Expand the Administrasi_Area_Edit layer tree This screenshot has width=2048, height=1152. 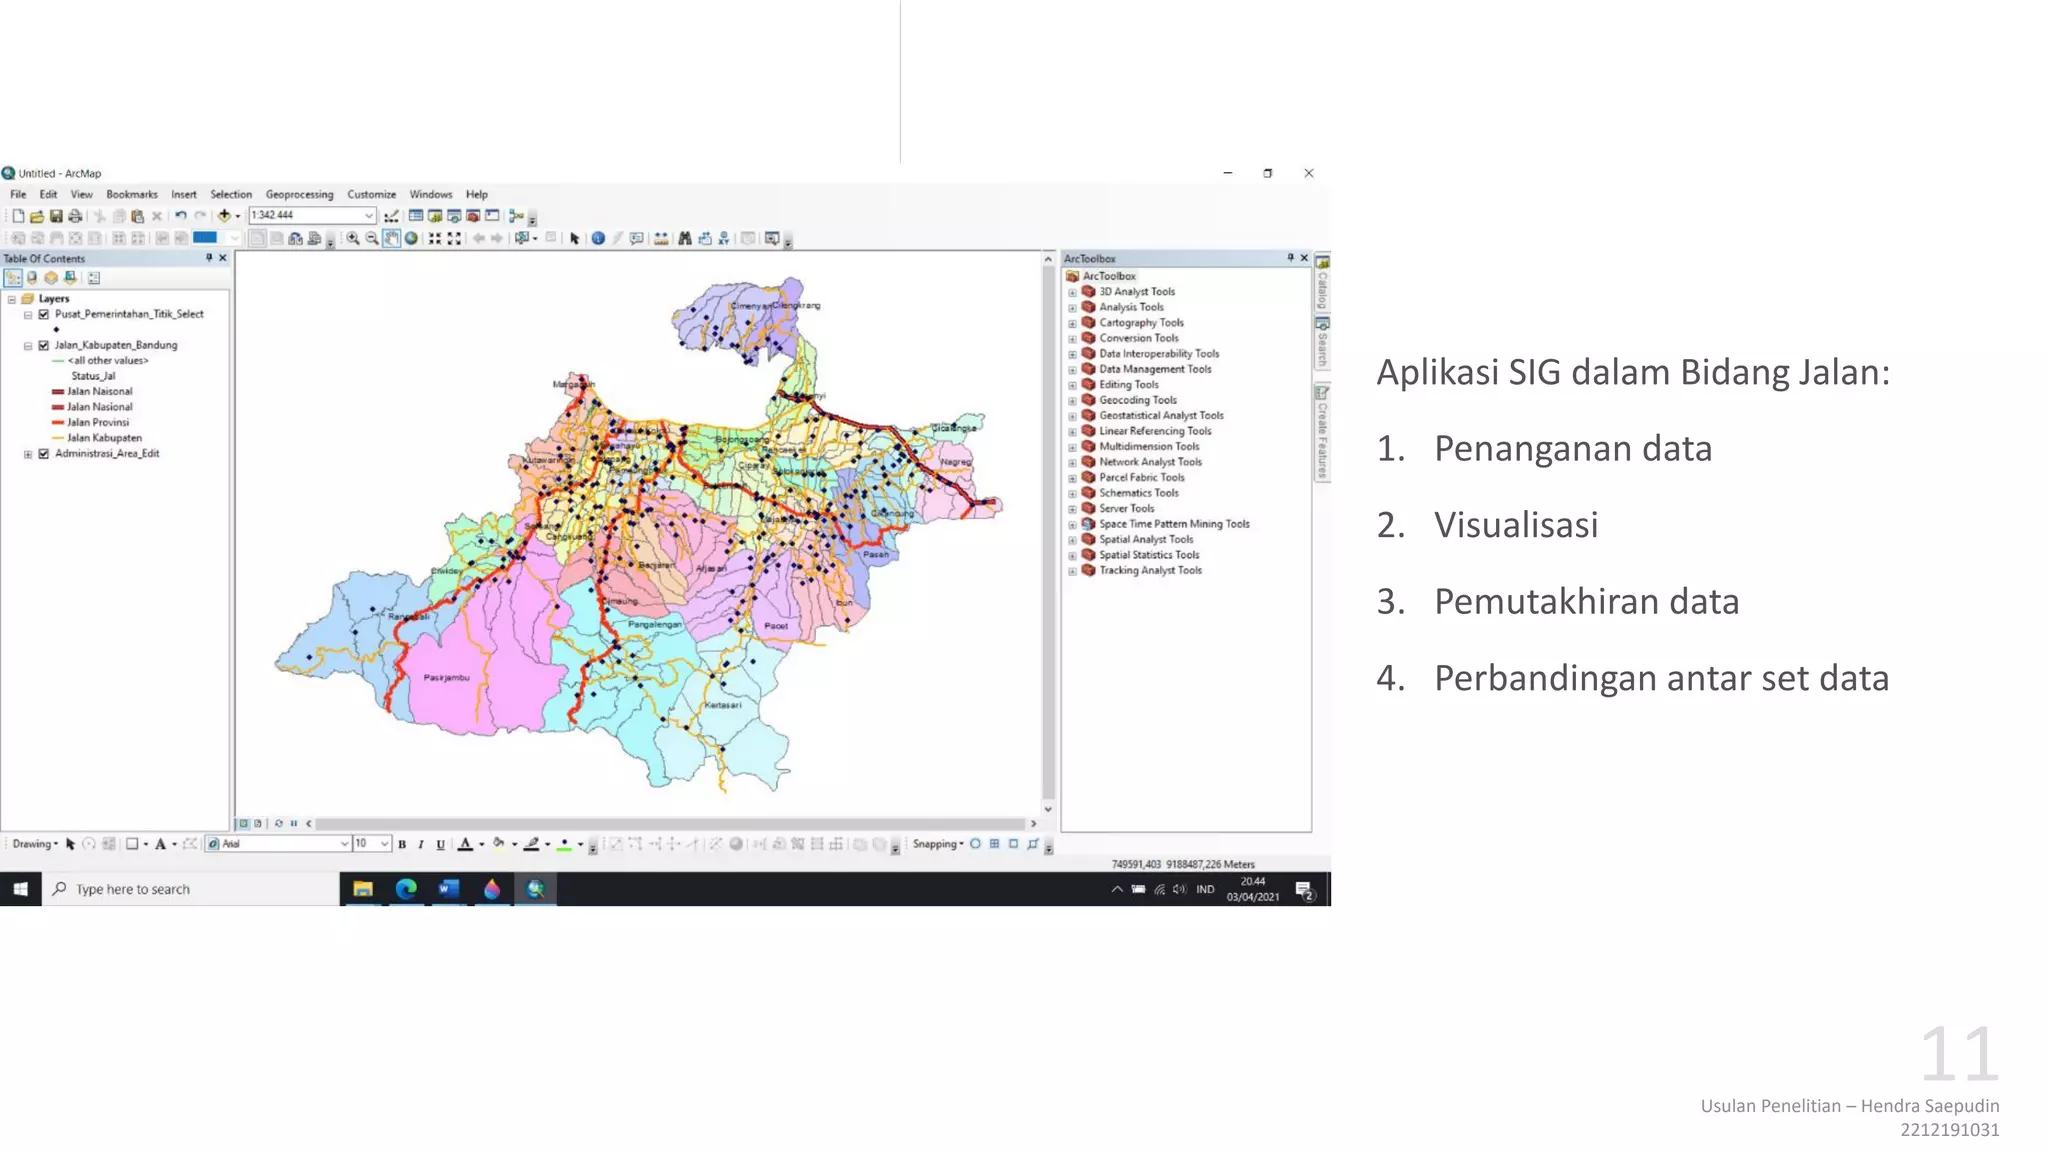[28, 454]
